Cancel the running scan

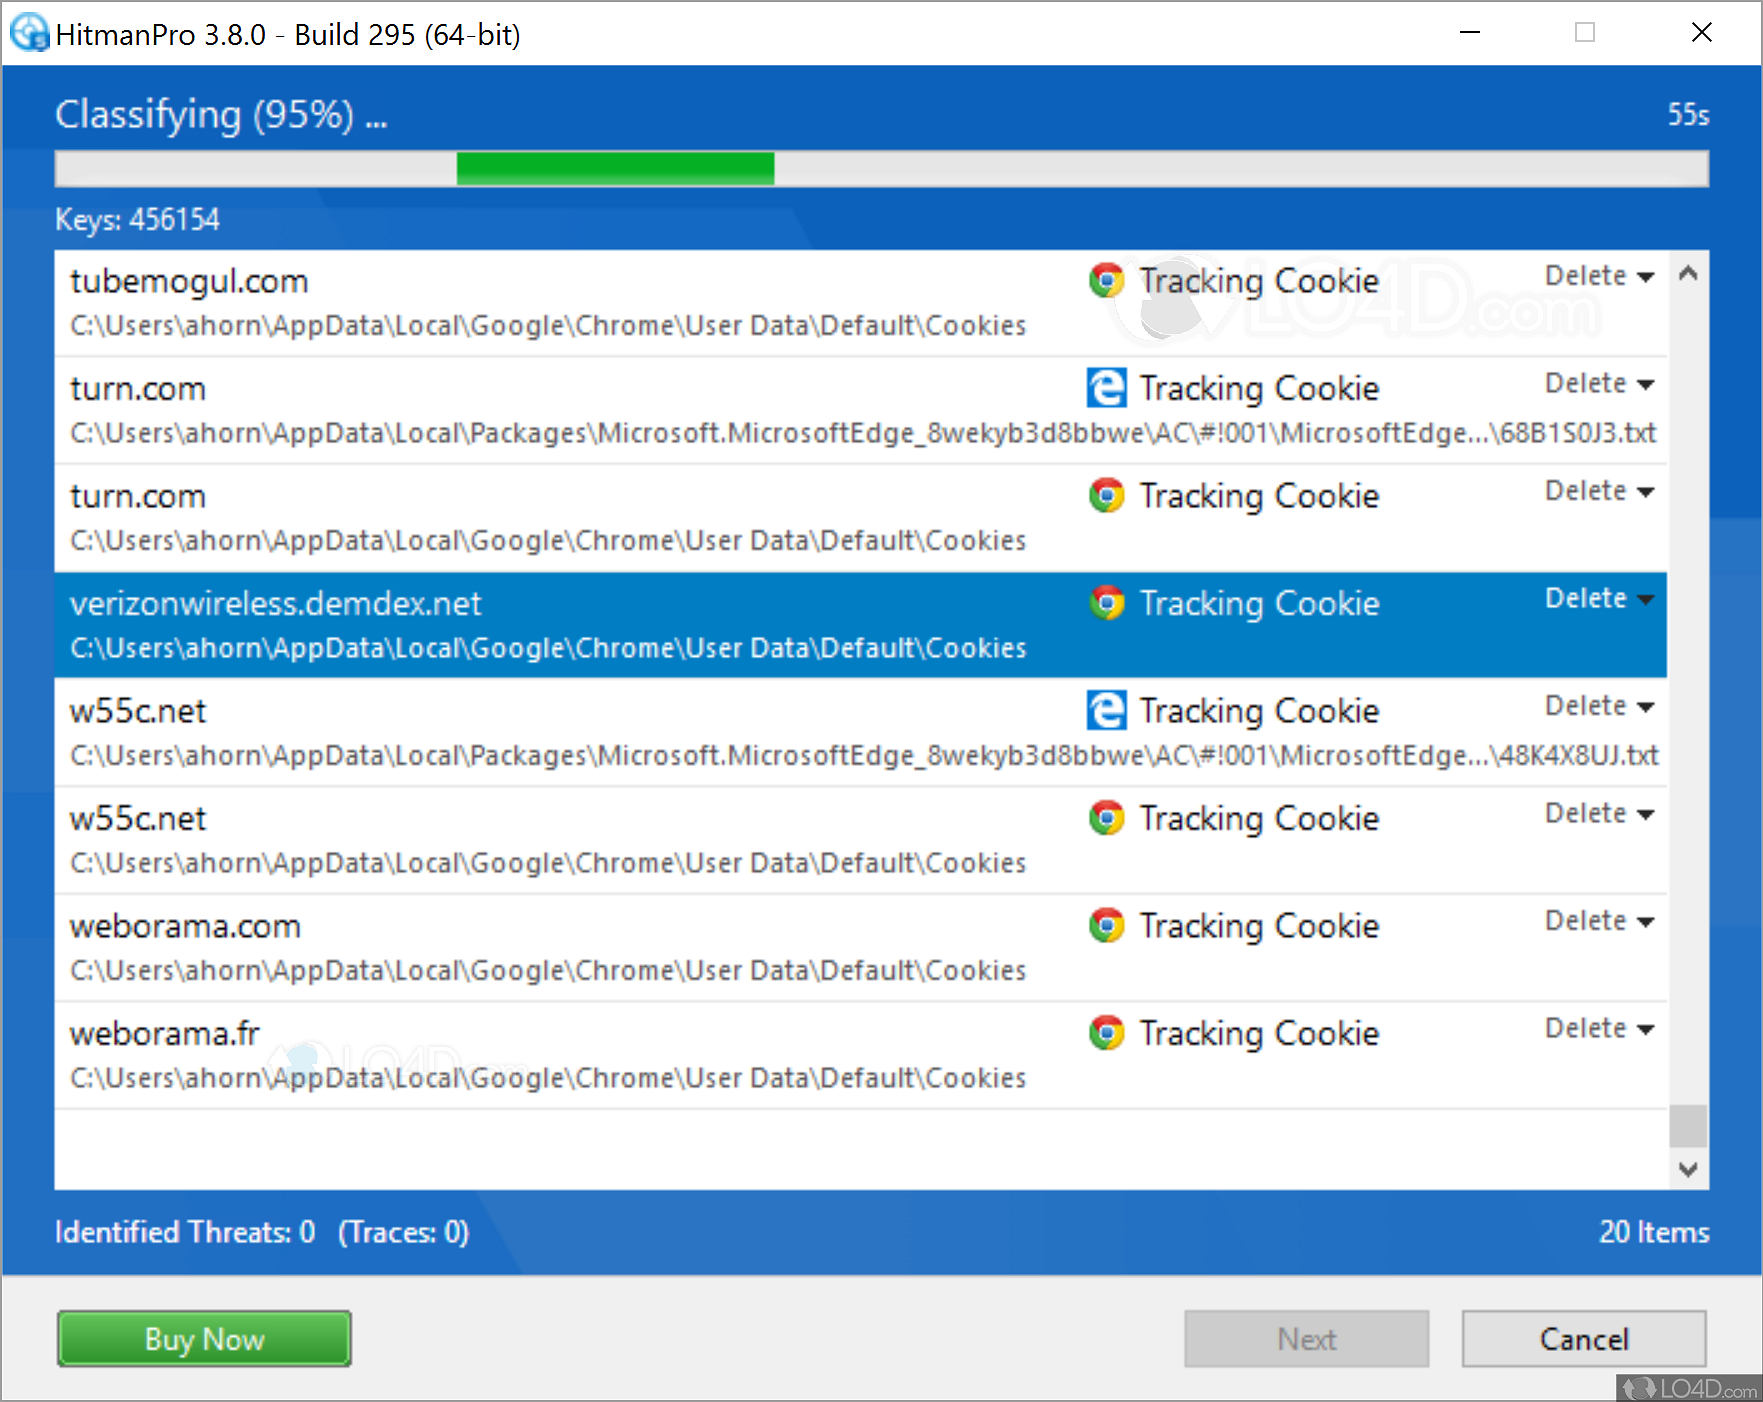[x=1583, y=1339]
